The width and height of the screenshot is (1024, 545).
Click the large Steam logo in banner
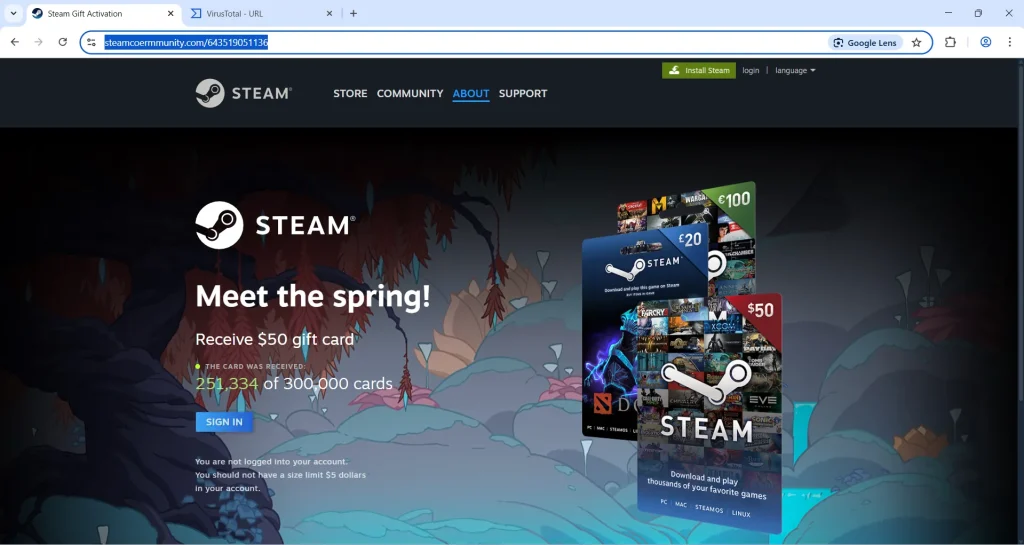click(276, 225)
